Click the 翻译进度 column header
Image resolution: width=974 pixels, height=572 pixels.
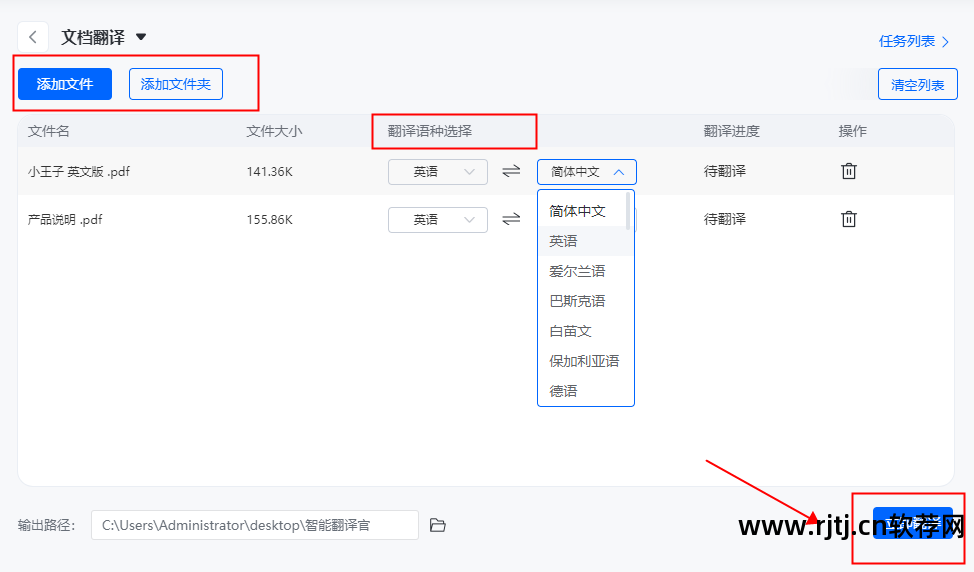pyautogui.click(x=731, y=131)
